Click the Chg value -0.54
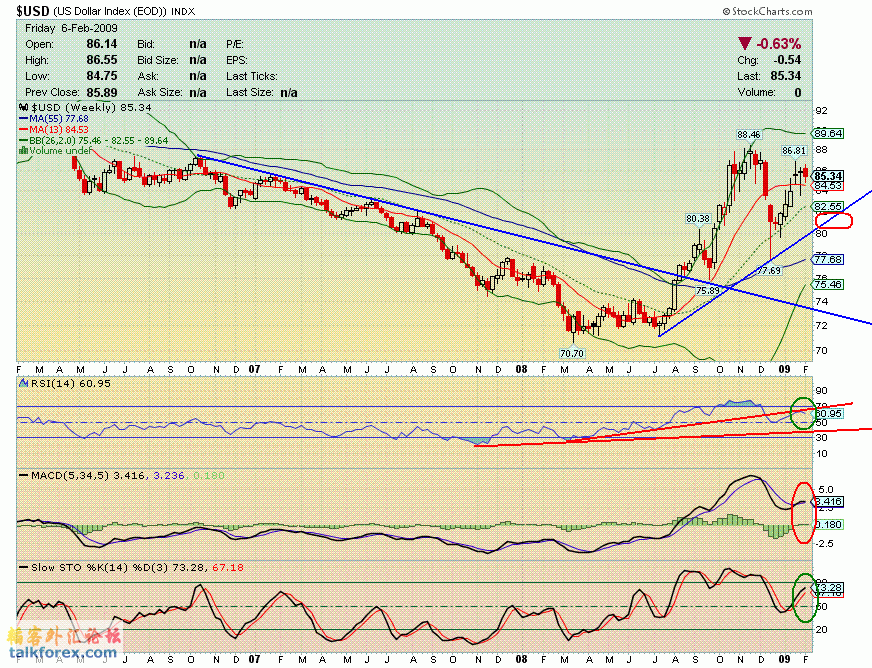Screen dimensions: 872x668 (787, 60)
